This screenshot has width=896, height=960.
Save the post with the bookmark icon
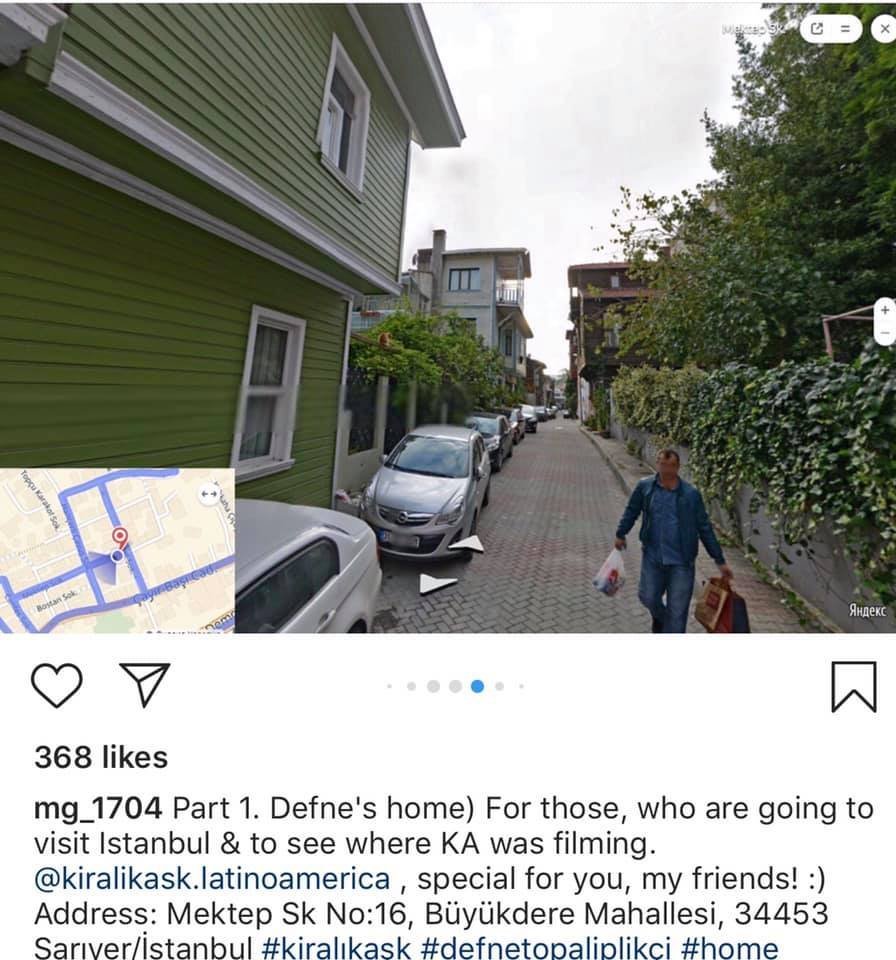click(854, 686)
